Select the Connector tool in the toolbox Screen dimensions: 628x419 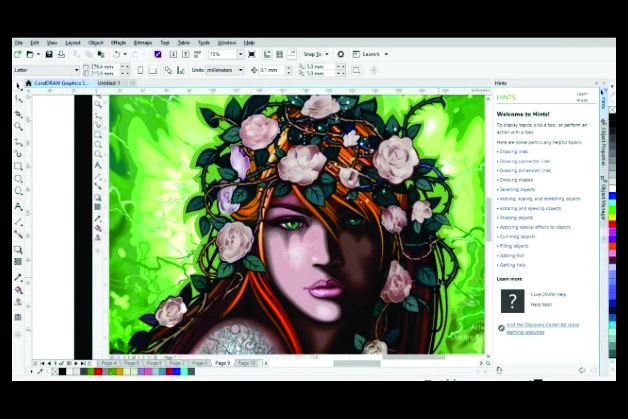tap(18, 234)
